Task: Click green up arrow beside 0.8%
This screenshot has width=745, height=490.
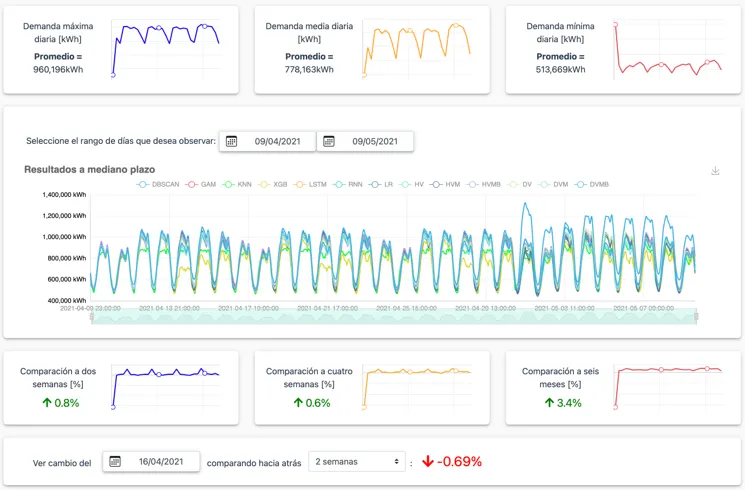Action: coord(46,403)
